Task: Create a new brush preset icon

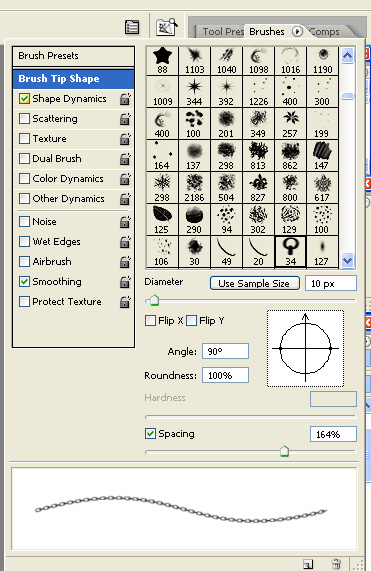Action: pyautogui.click(x=308, y=564)
